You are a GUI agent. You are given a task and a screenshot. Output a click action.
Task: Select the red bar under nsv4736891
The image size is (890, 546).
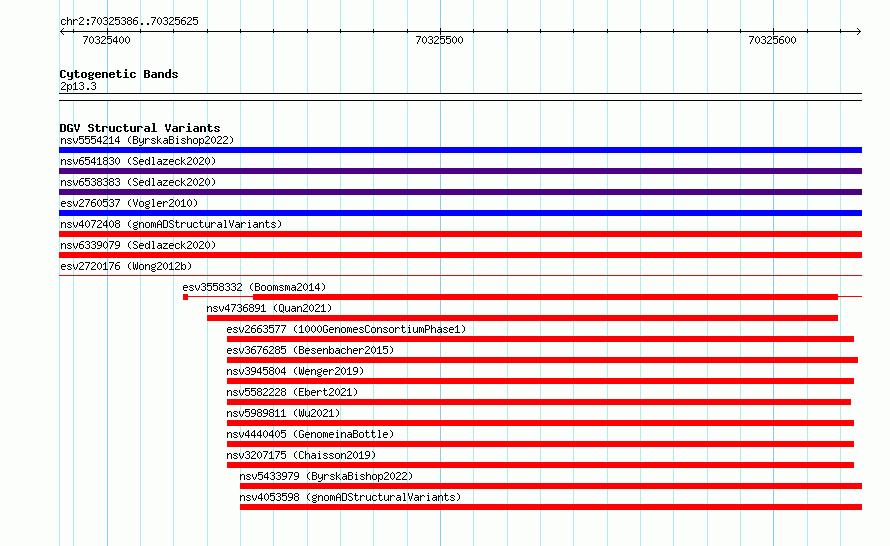(x=523, y=318)
